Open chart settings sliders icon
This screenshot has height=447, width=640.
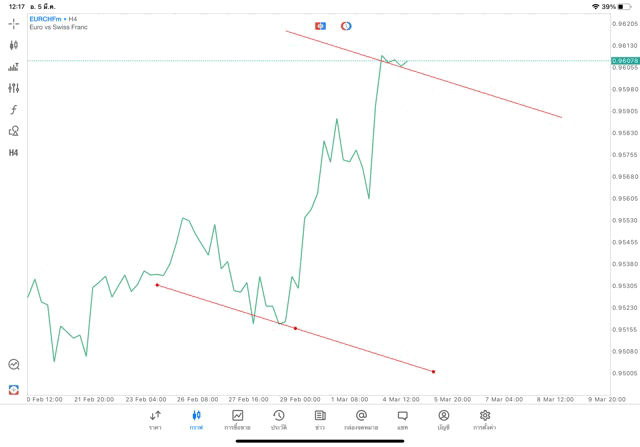click(x=14, y=88)
